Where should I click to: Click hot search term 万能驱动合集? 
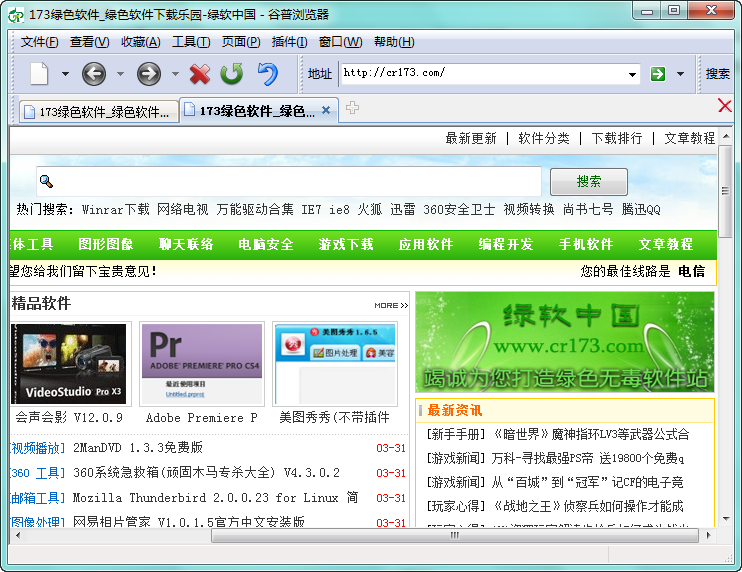point(255,209)
